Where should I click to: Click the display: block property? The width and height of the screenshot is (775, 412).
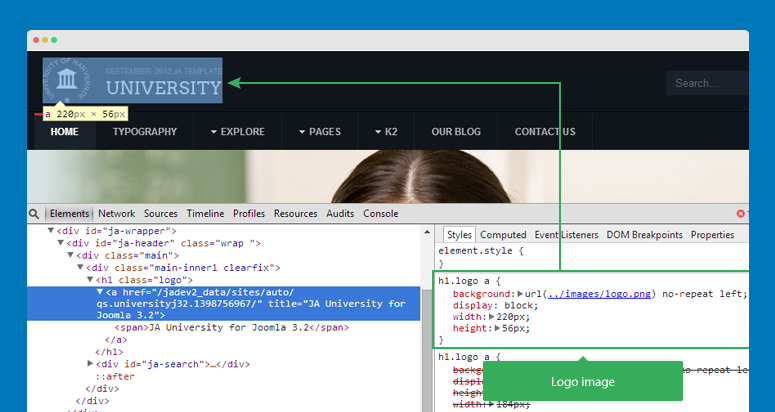click(x=495, y=305)
